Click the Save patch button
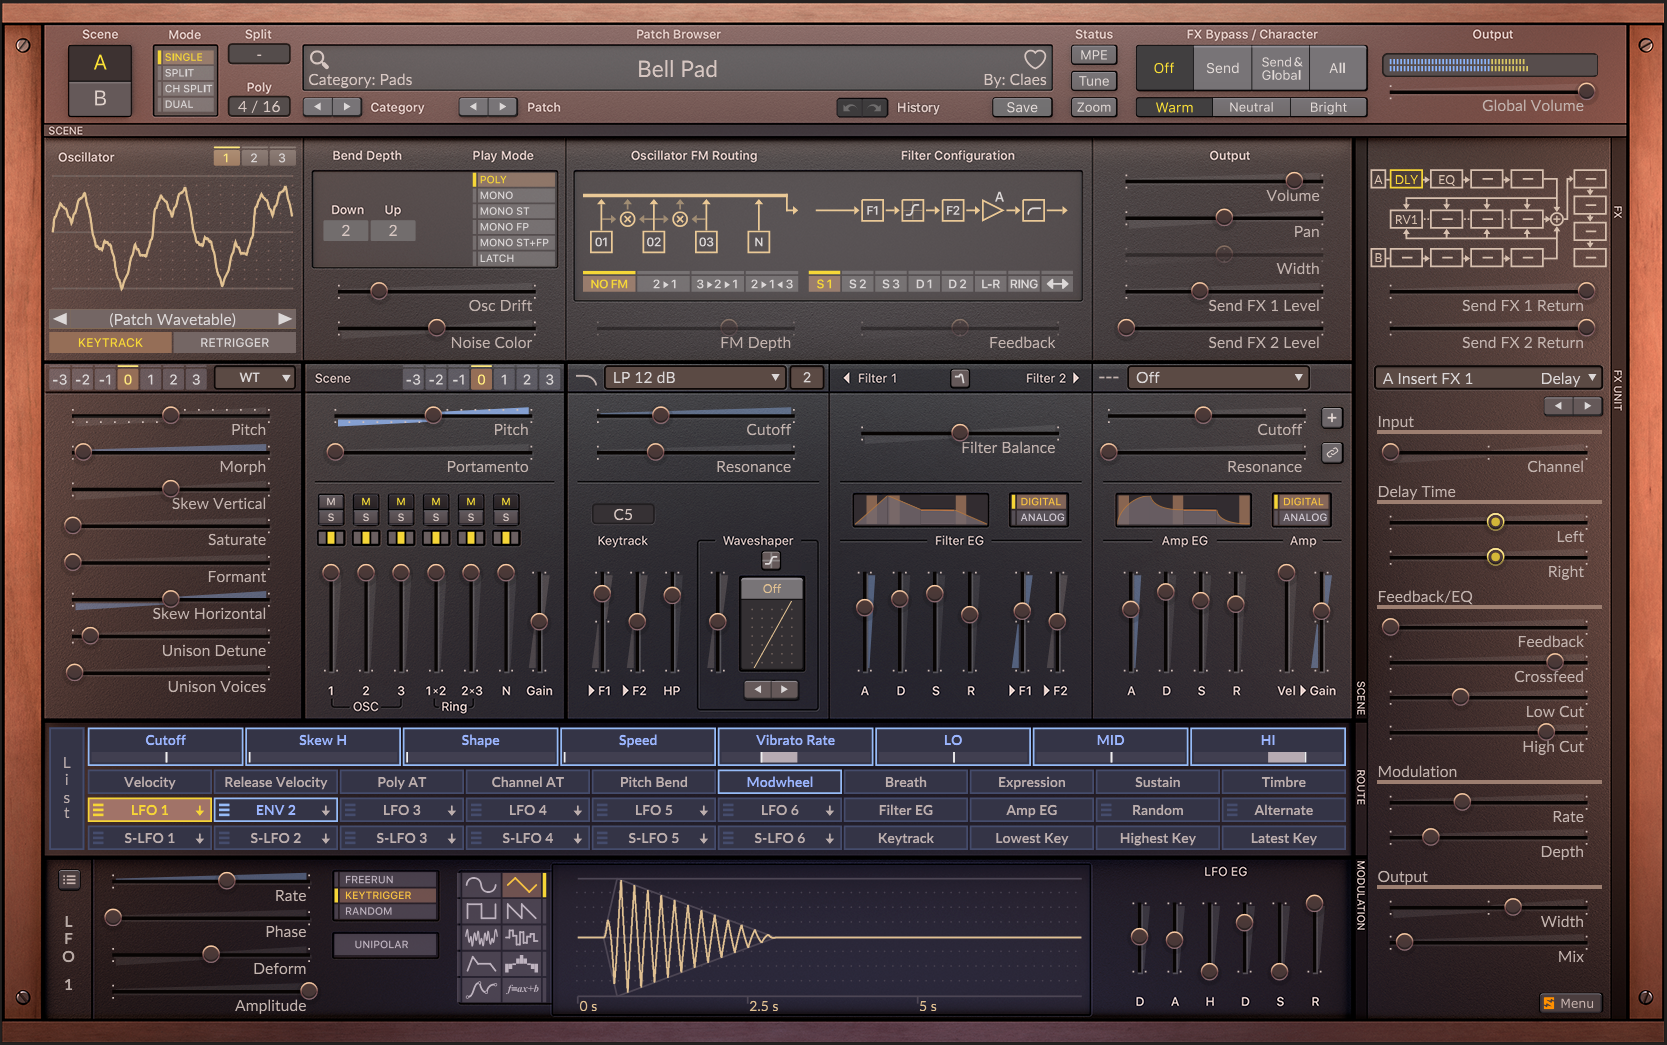This screenshot has height=1045, width=1667. tap(1021, 108)
